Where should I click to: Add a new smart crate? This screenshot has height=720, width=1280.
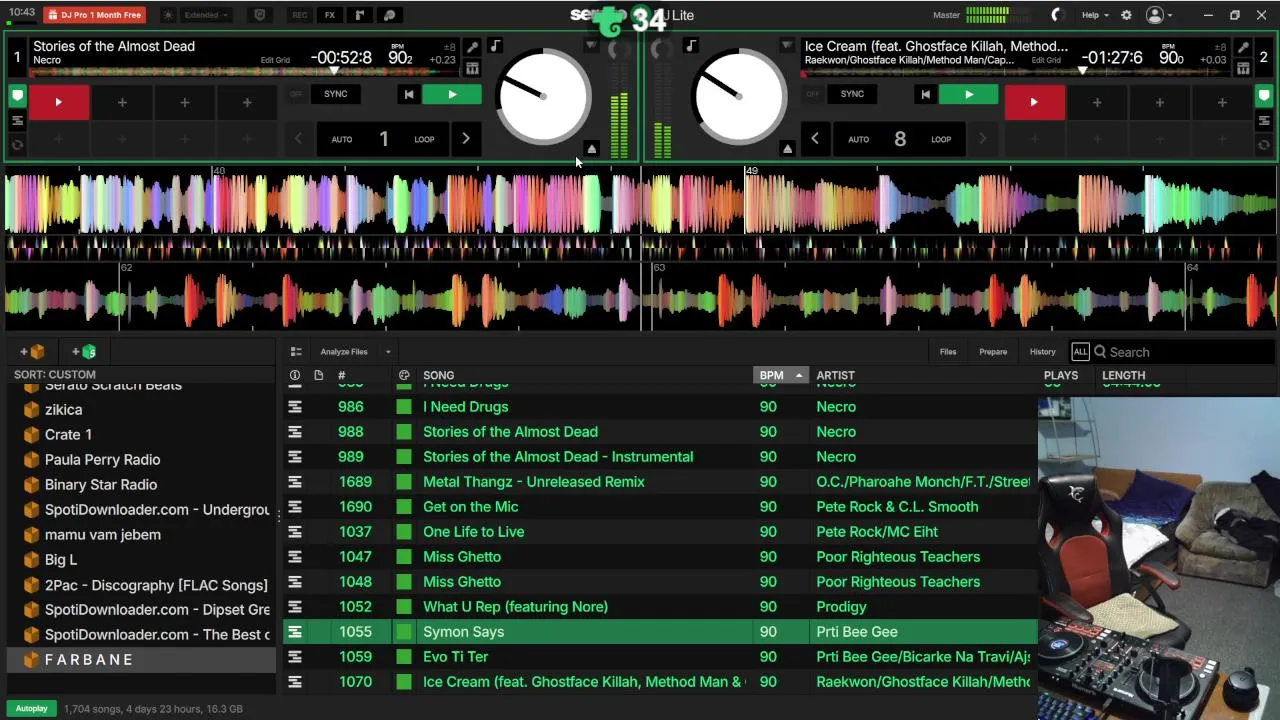click(84, 352)
